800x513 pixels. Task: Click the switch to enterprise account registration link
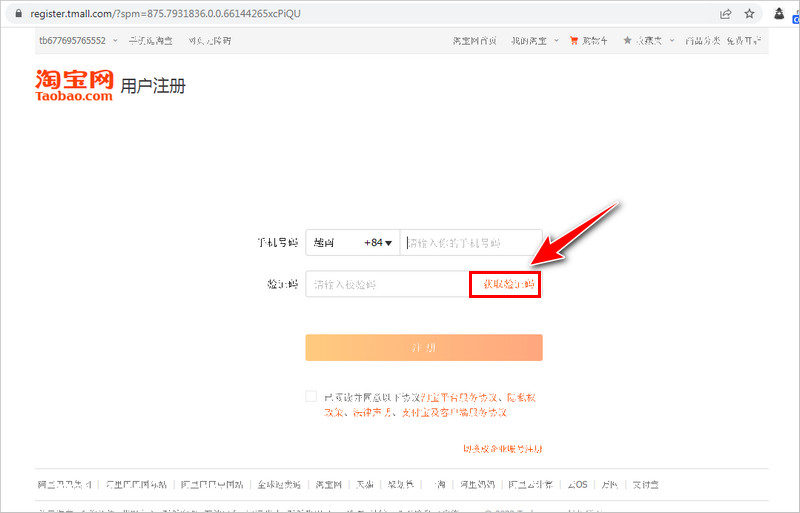tap(502, 449)
